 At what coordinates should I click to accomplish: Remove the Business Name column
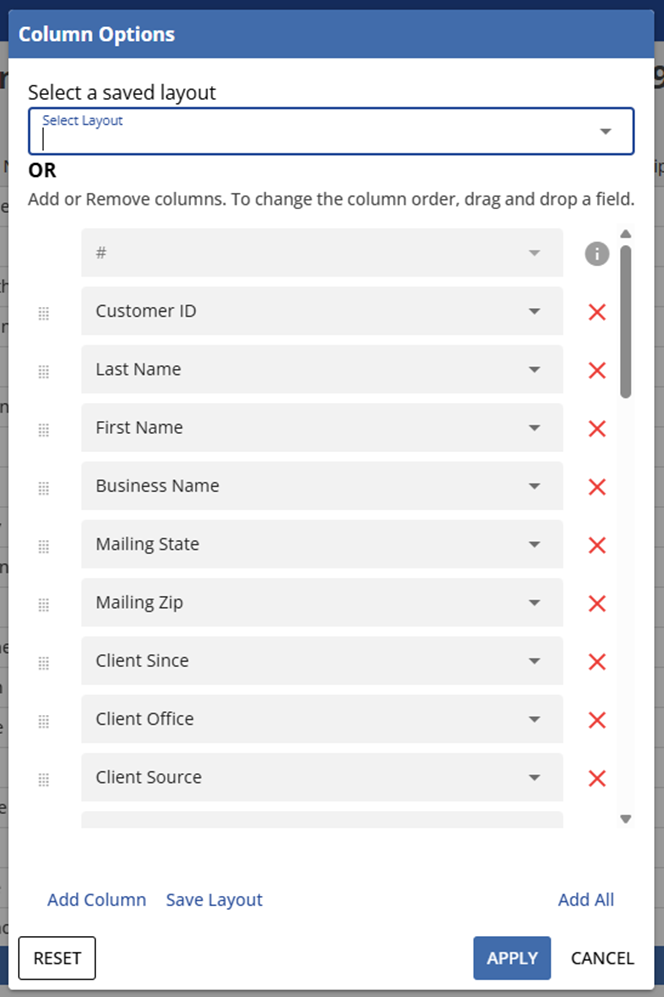coord(596,486)
